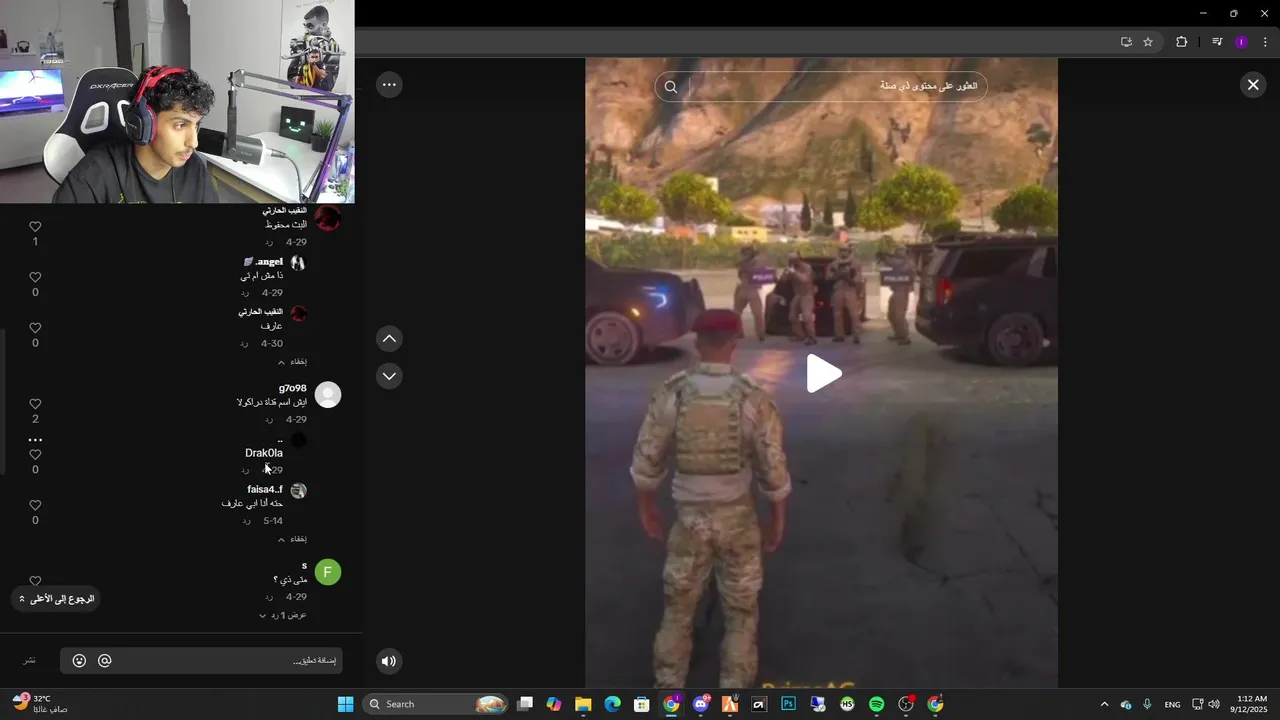This screenshot has width=1280, height=720.
Task: Like the faisa4..f comment
Action: click(35, 505)
